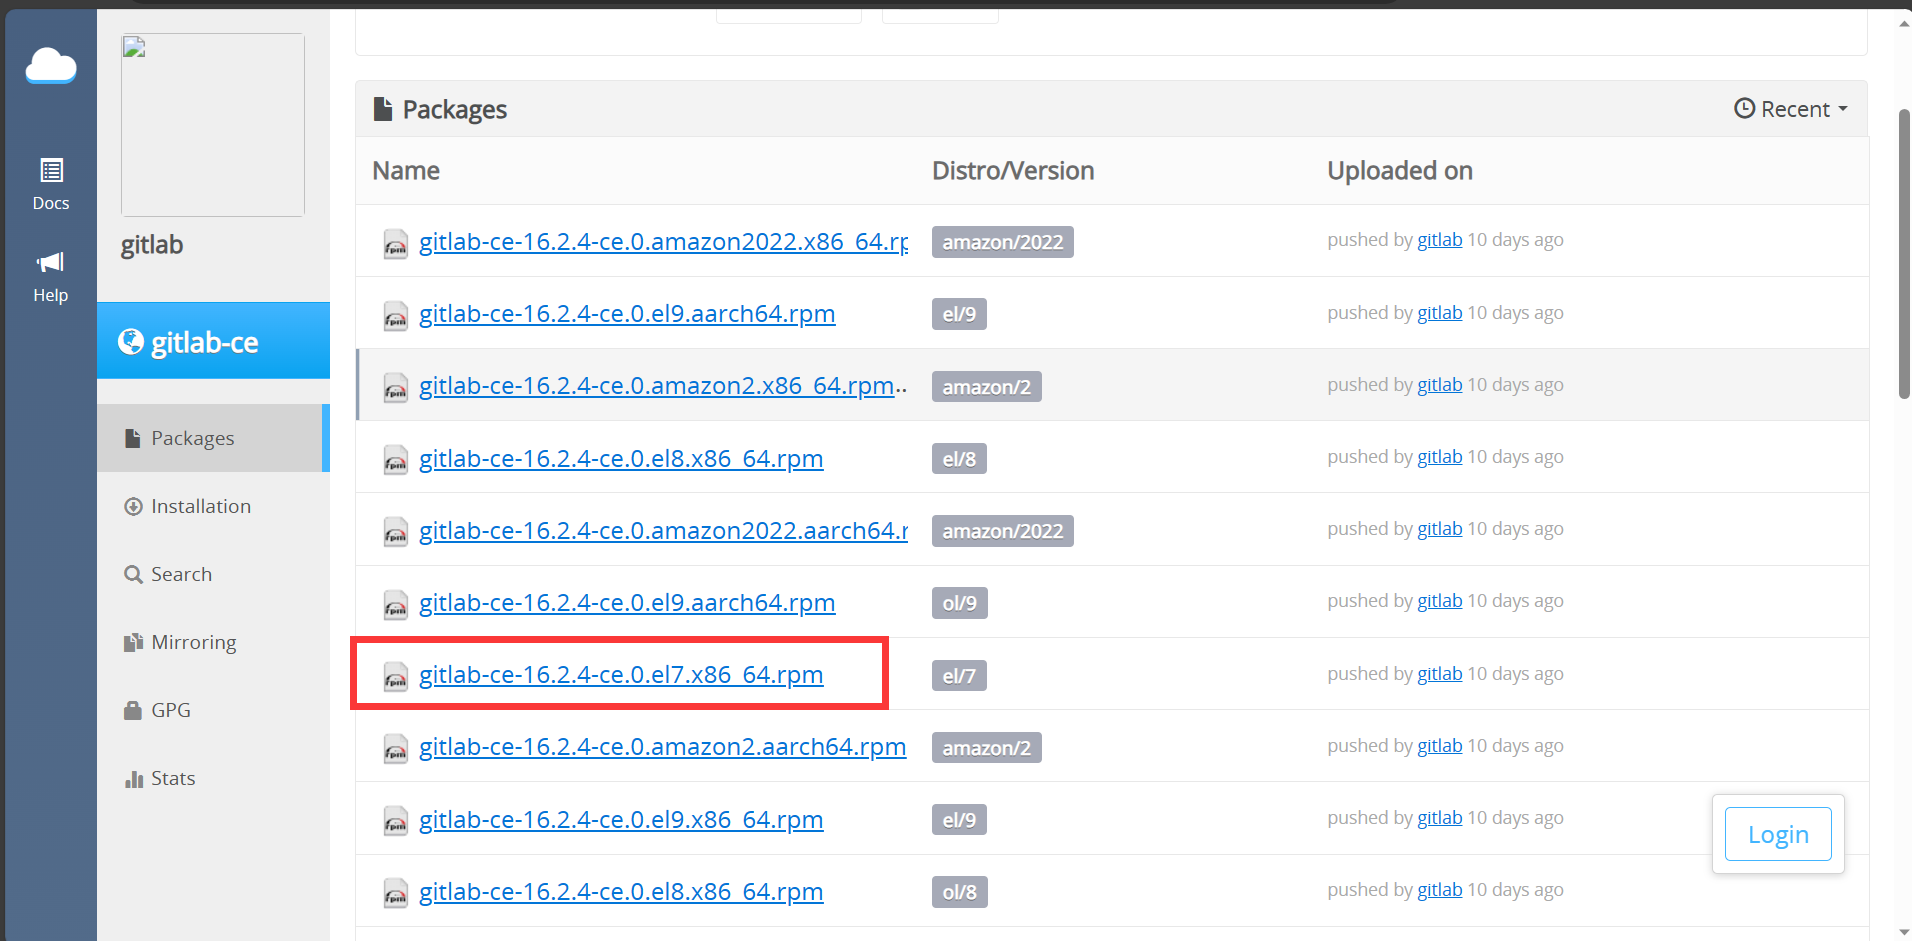Click rpm icon of amazon2022.x86_64 package
This screenshot has height=941, width=1912.
[x=396, y=244]
